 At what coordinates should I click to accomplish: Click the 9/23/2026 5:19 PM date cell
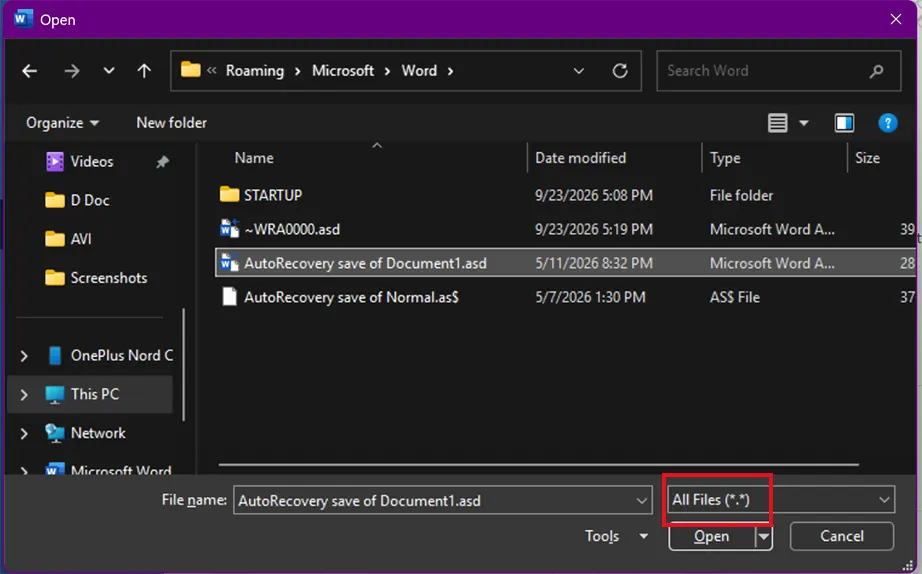(593, 229)
